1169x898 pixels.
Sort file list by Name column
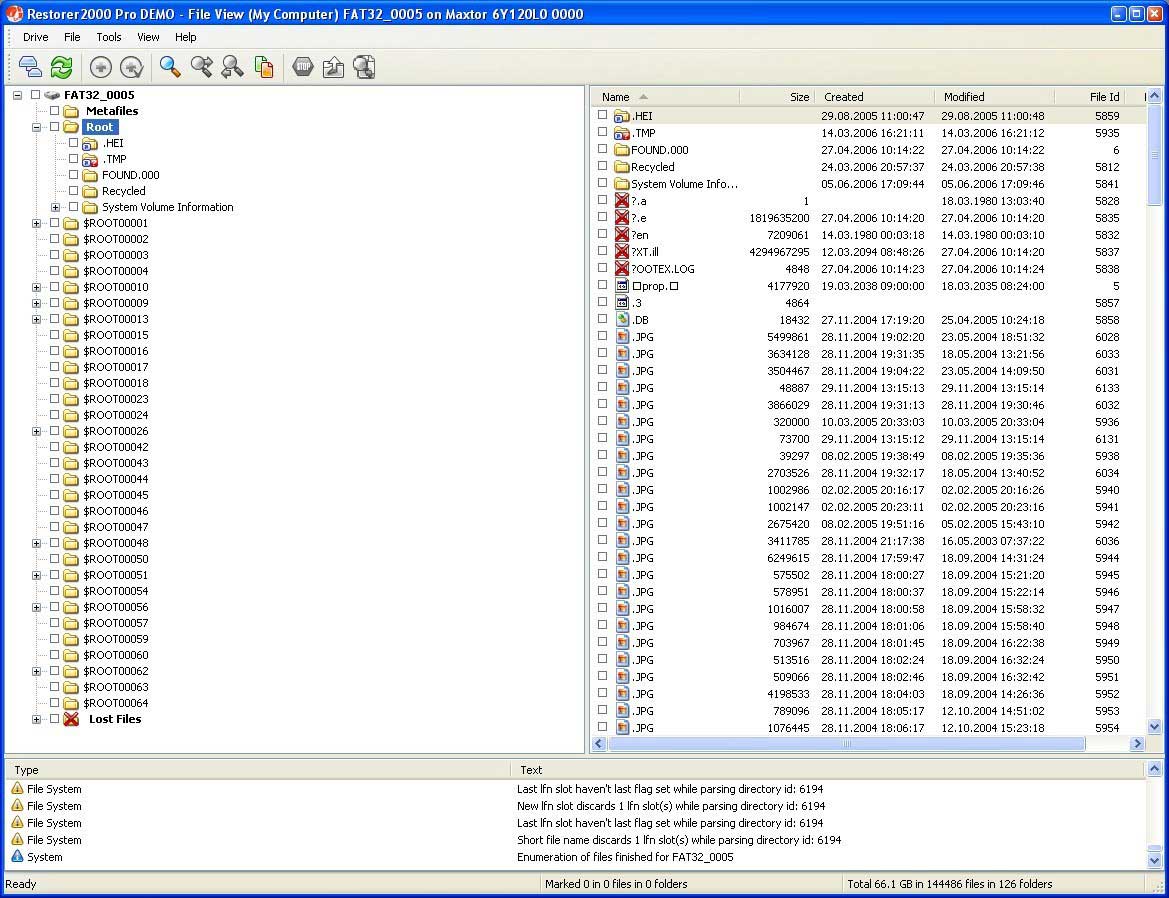(665, 97)
